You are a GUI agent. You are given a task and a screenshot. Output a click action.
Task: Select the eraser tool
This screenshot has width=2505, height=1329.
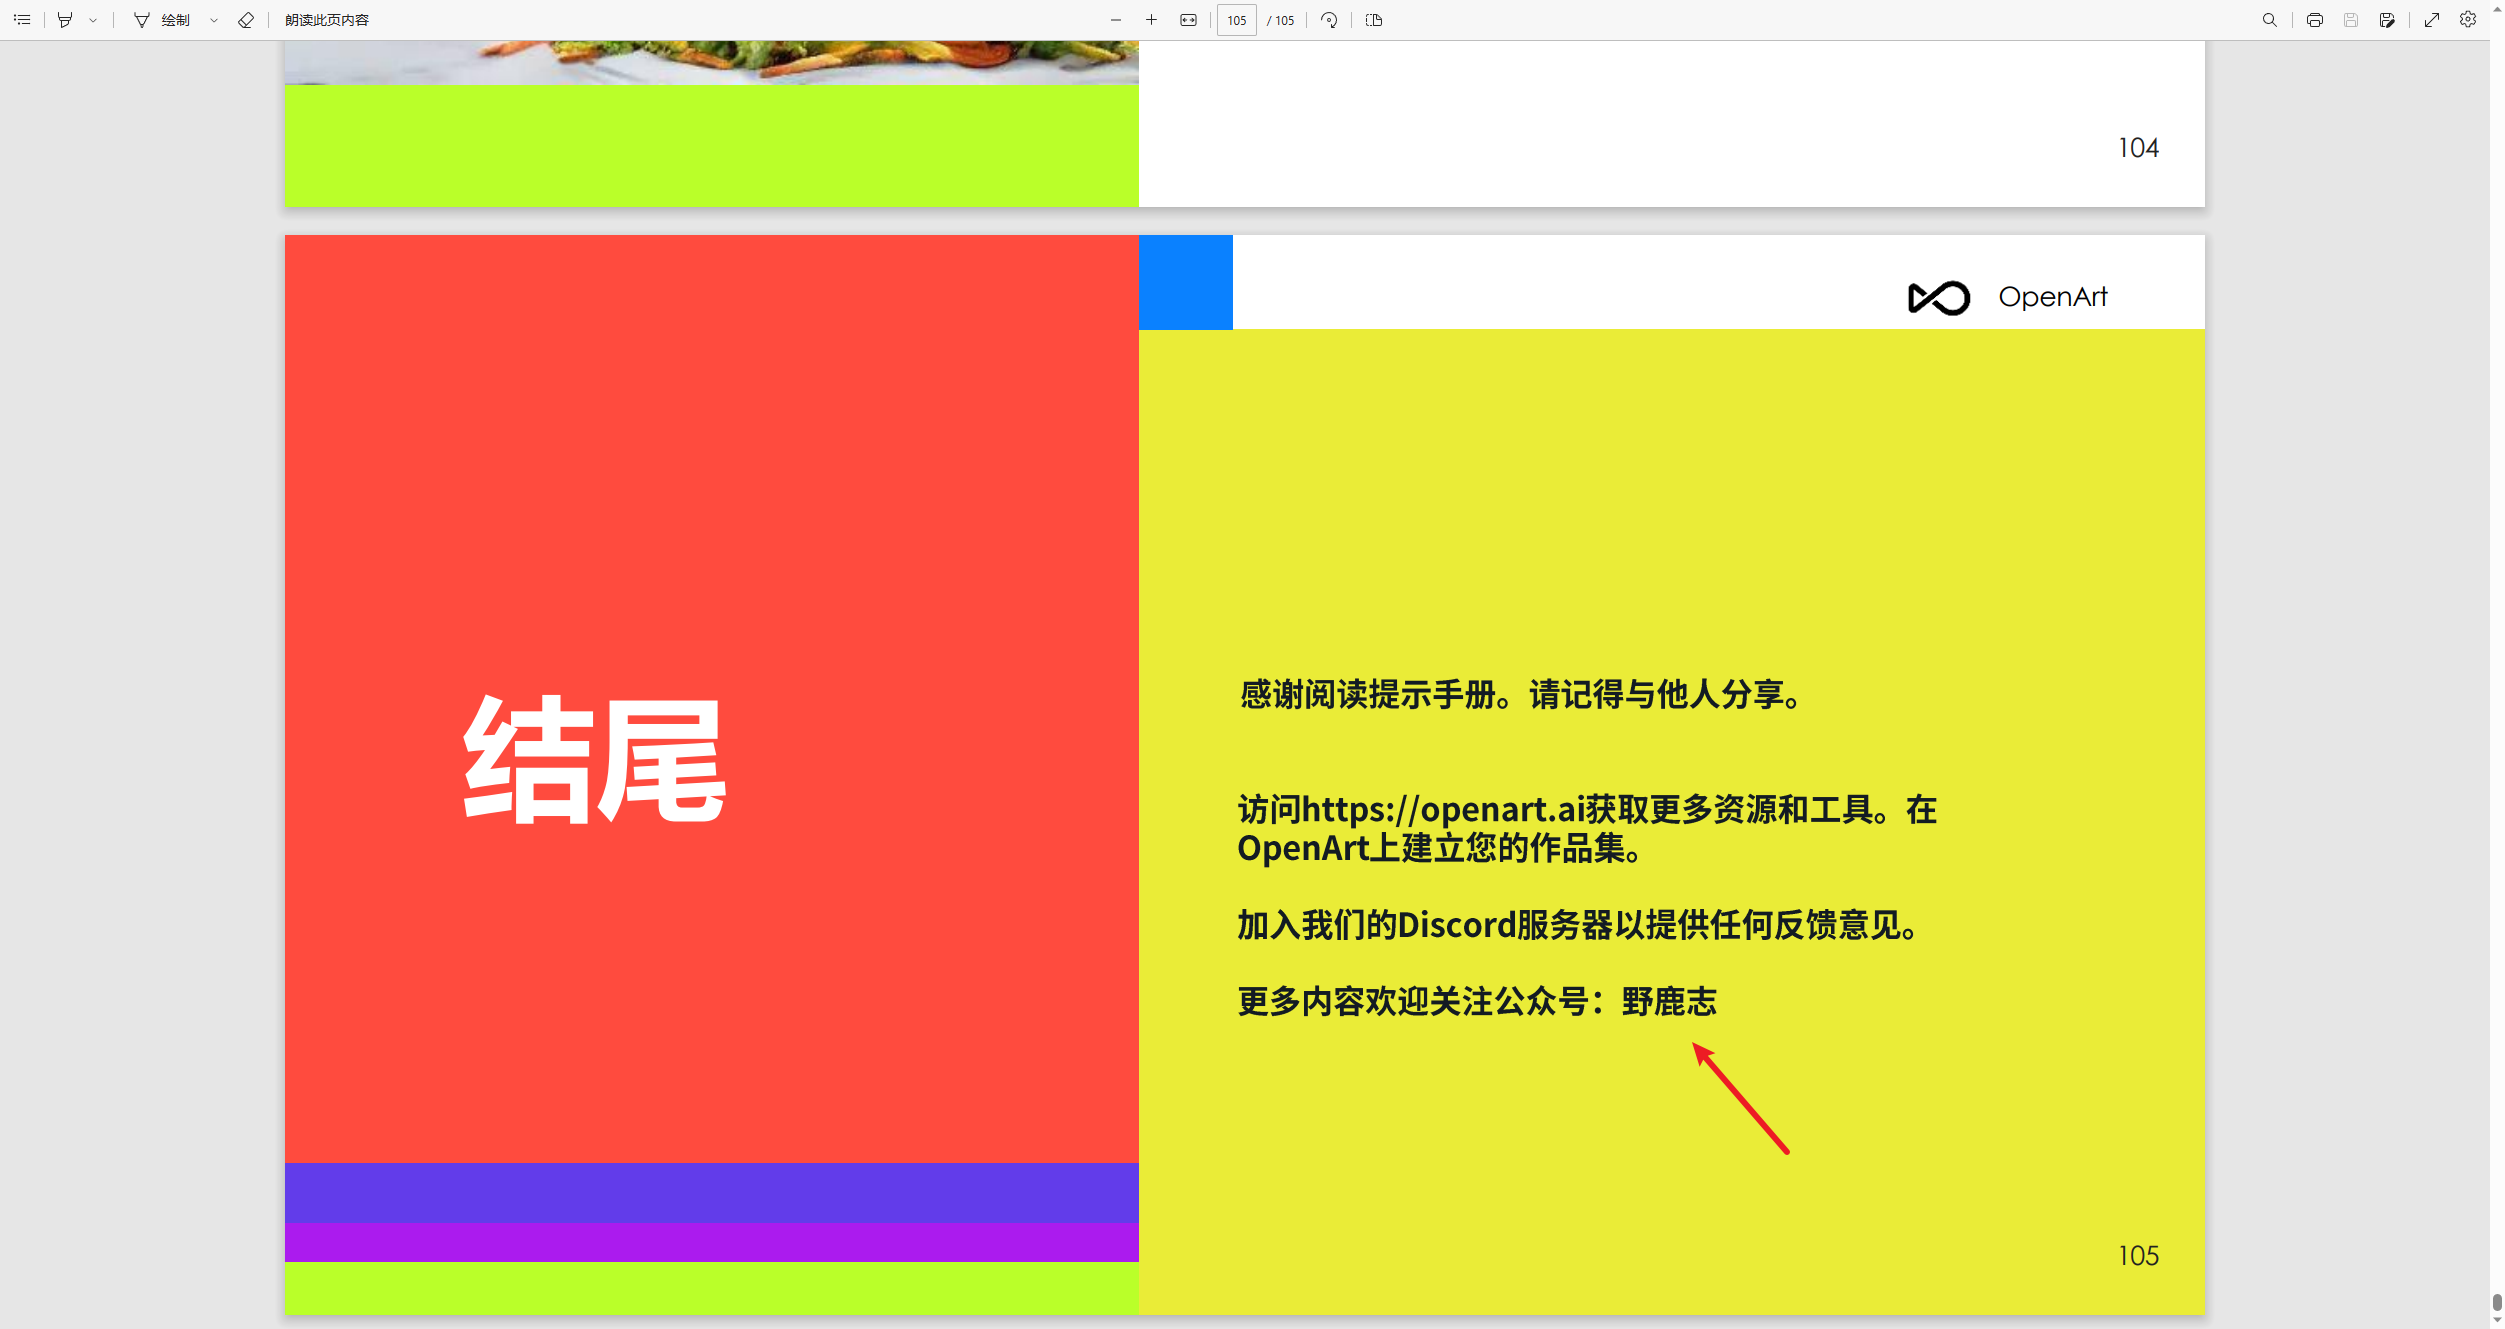tap(246, 20)
